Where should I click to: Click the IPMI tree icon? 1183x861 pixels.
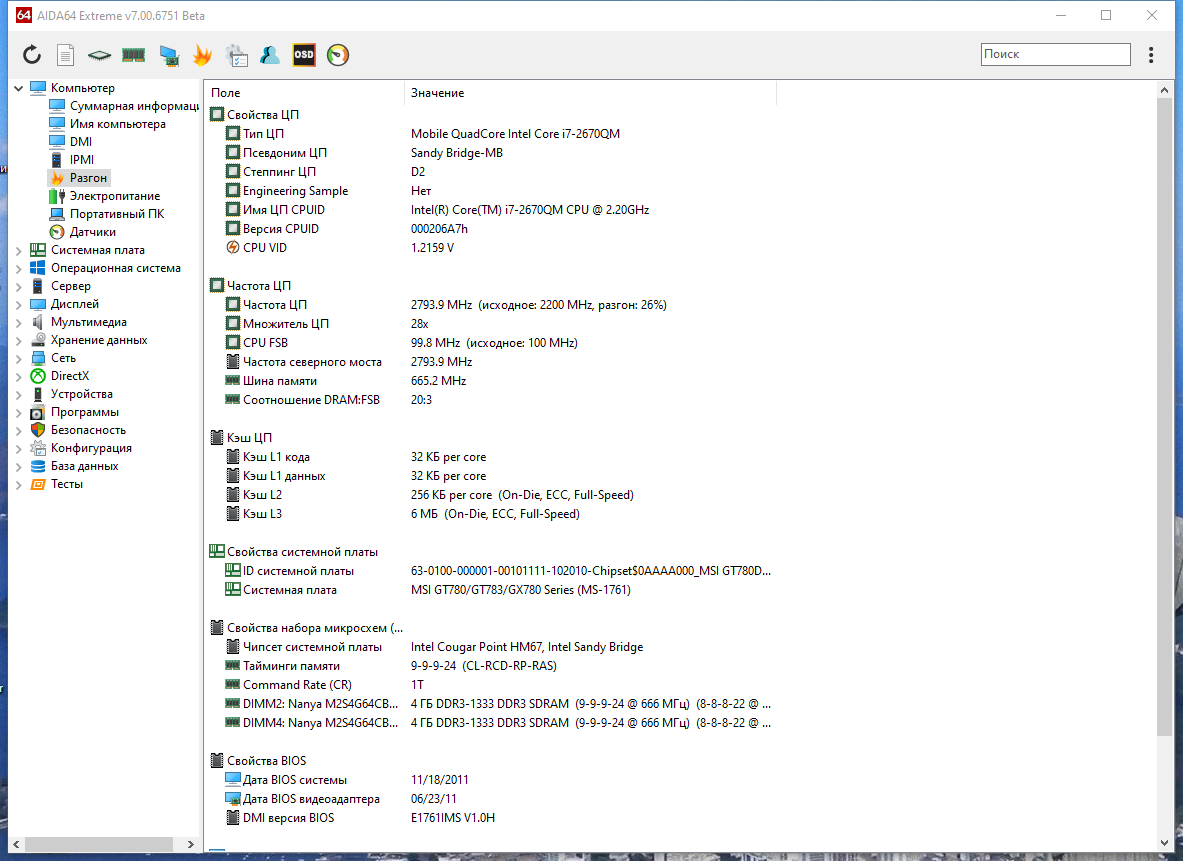point(57,160)
